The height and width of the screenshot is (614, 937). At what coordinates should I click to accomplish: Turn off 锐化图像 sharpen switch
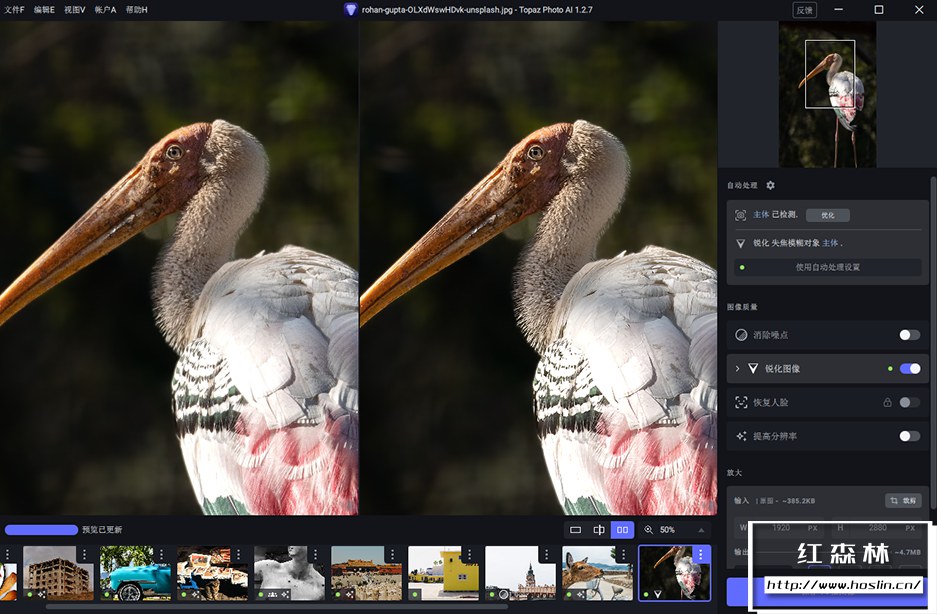point(909,369)
